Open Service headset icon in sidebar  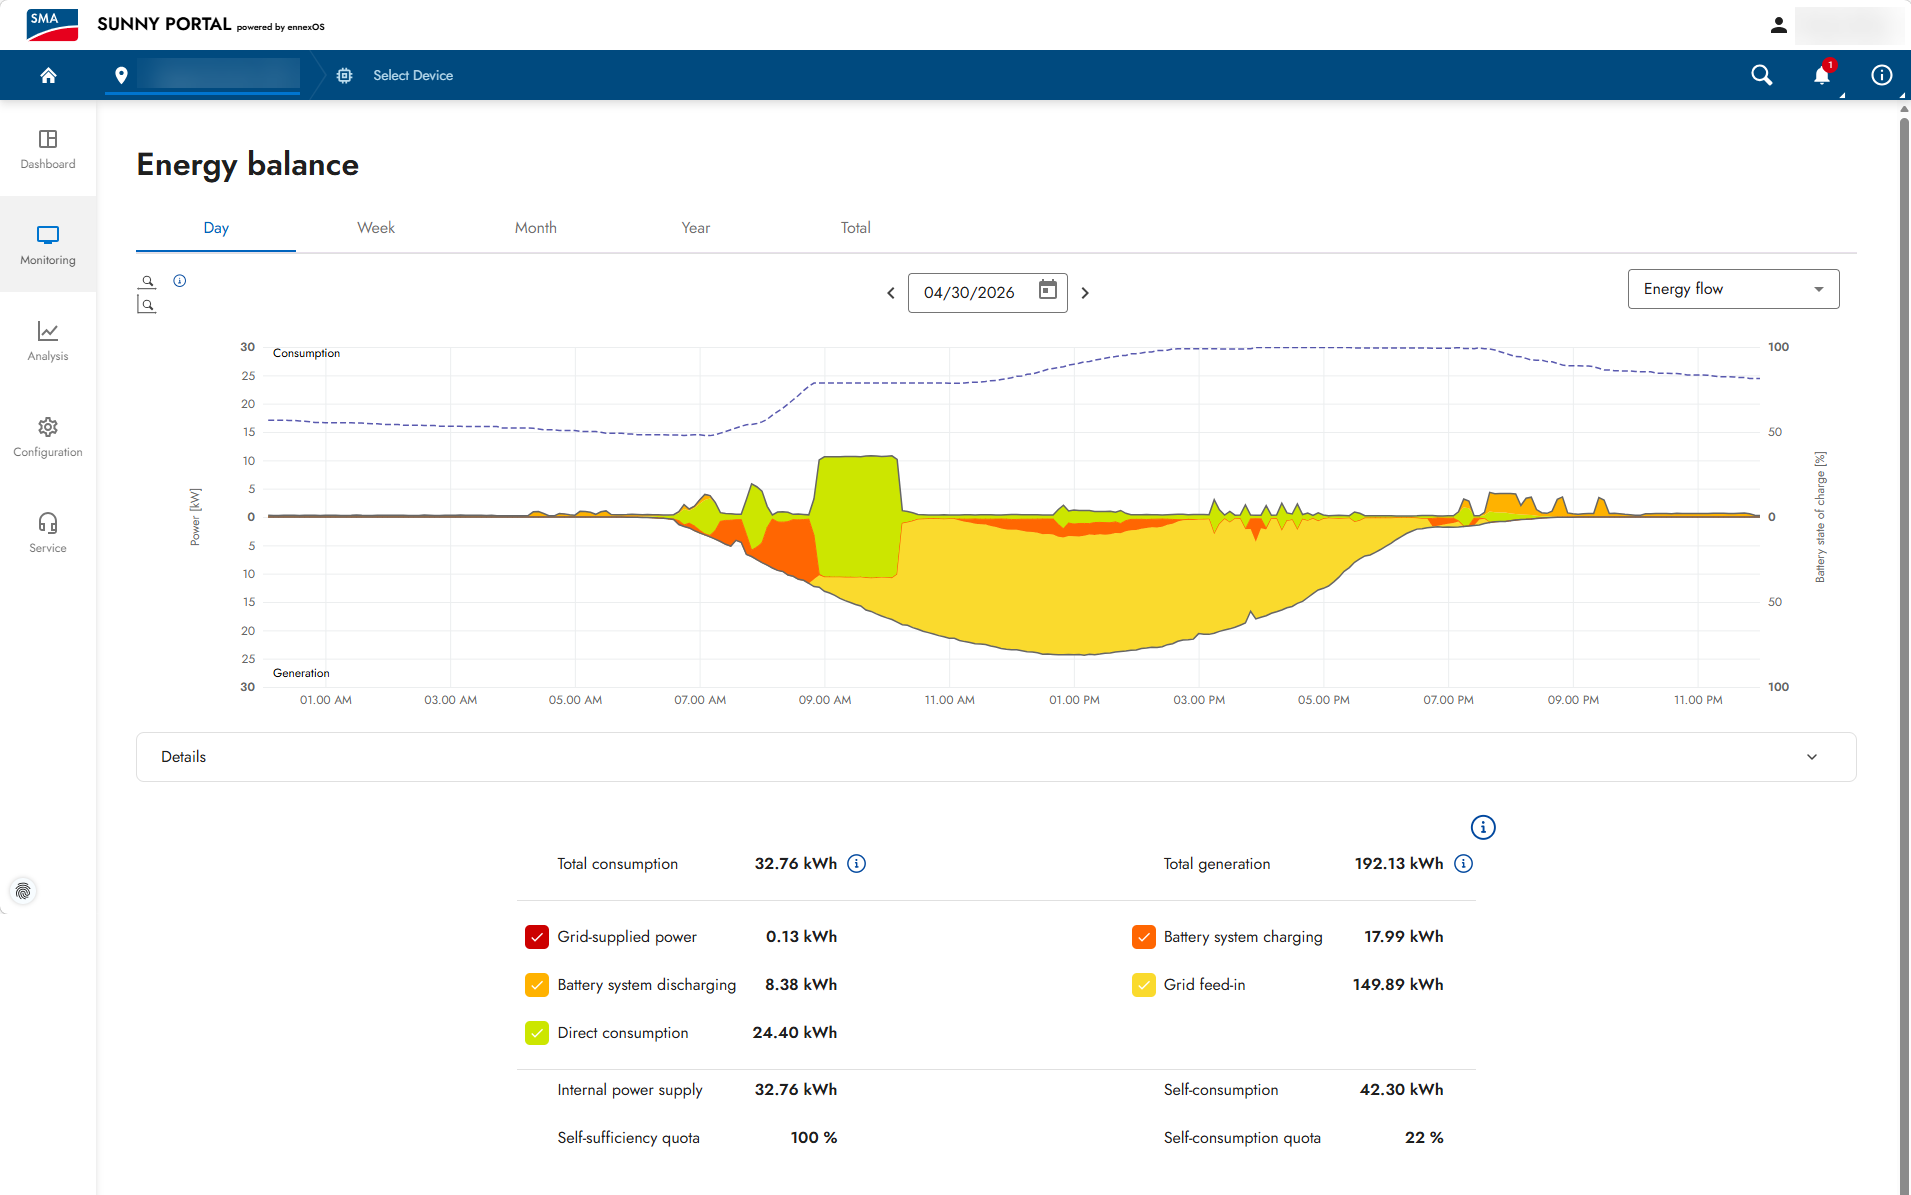48,533
